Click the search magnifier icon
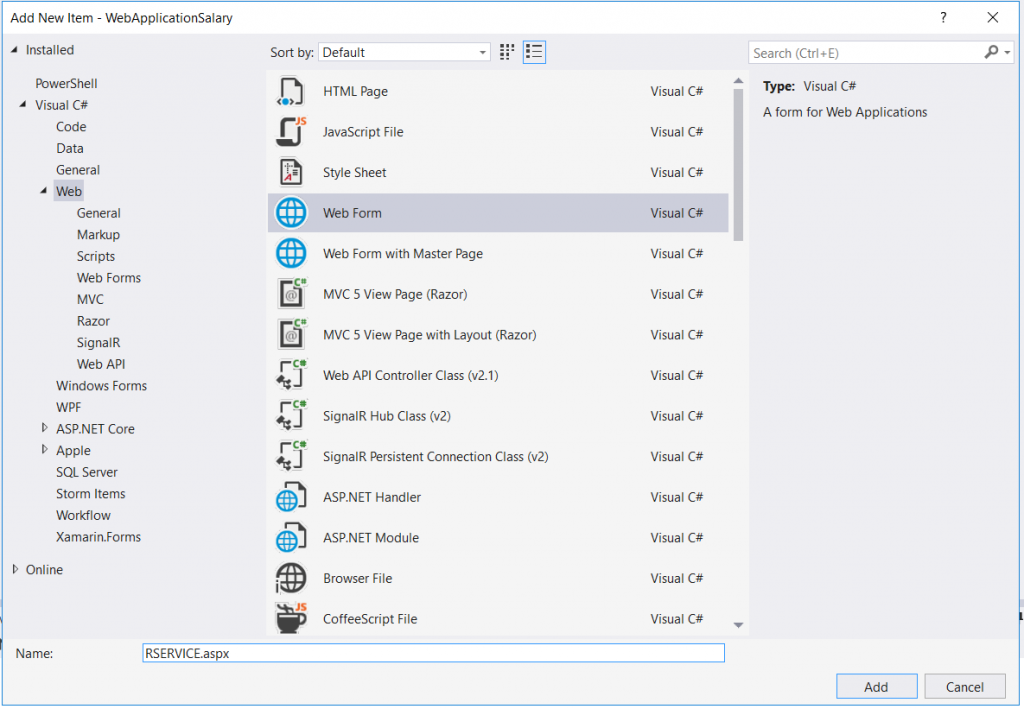This screenshot has width=1024, height=709. point(991,52)
